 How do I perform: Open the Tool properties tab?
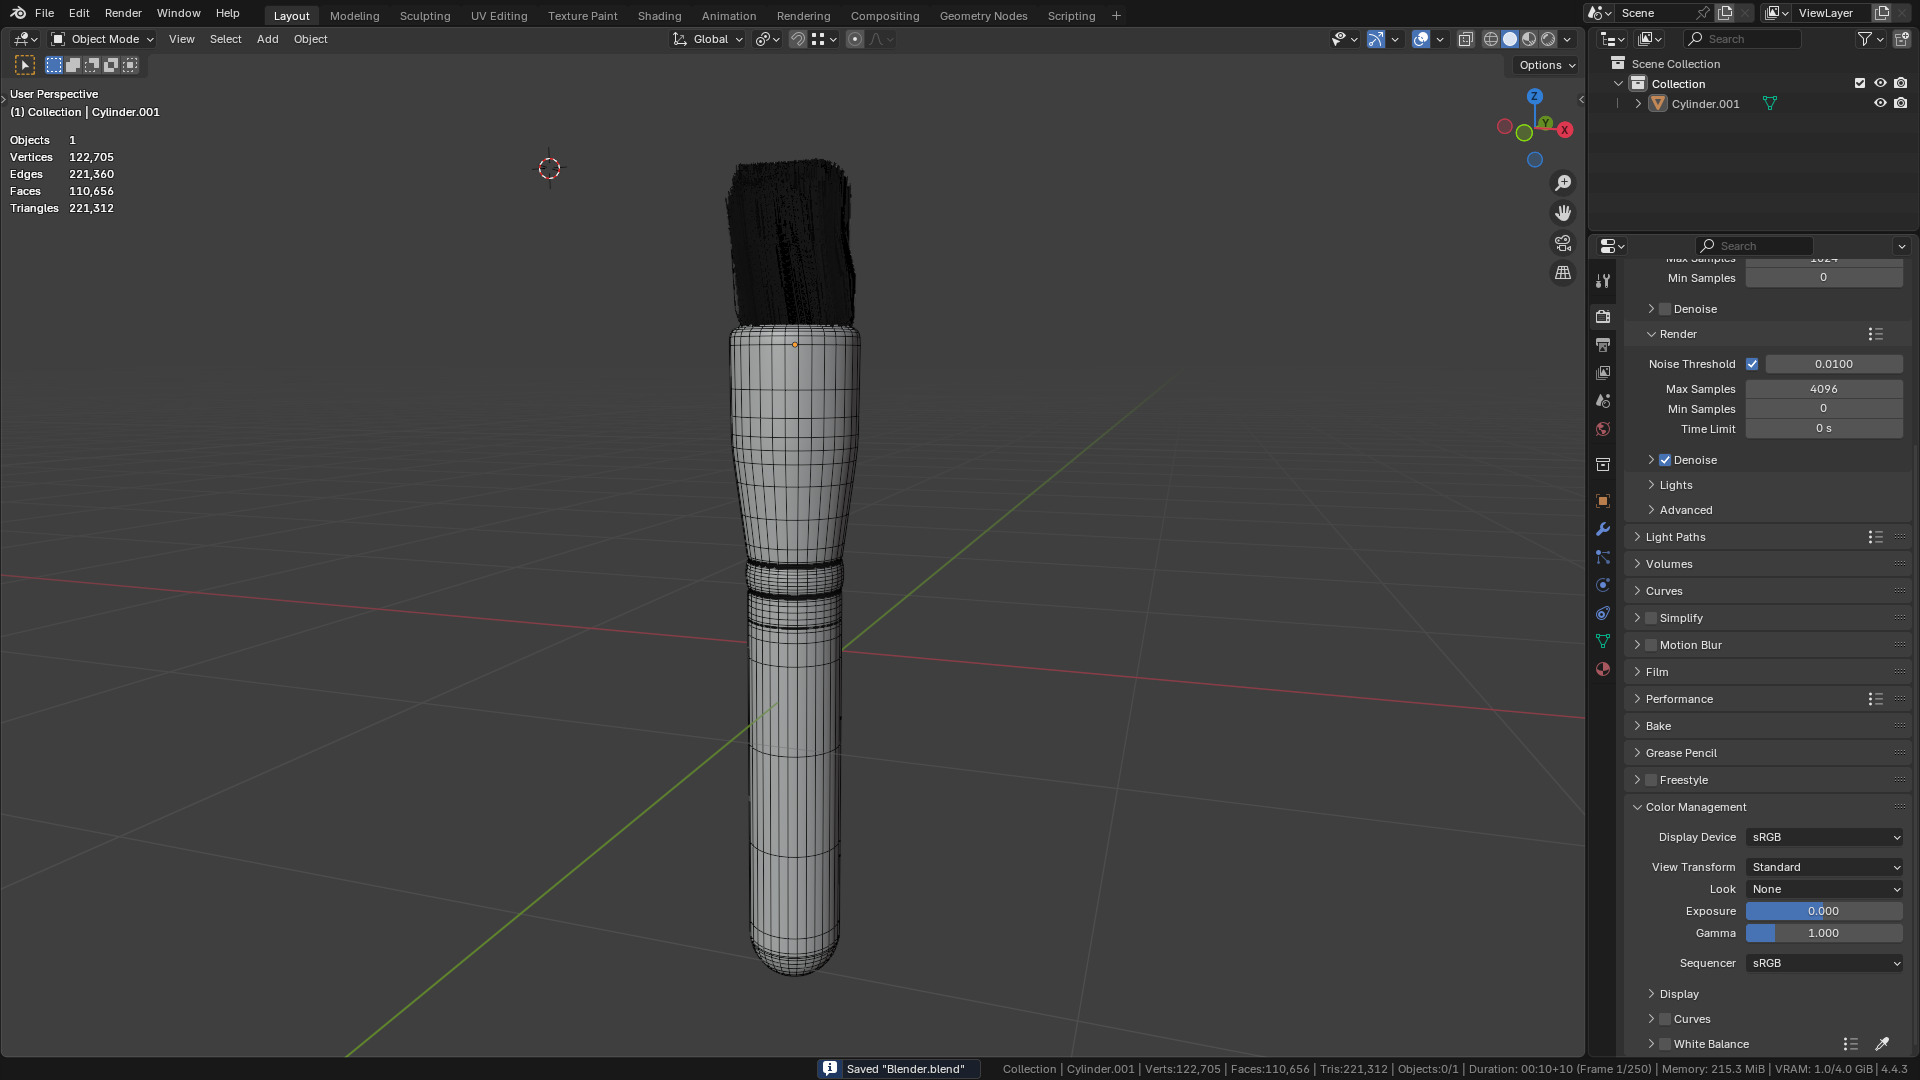1603,281
